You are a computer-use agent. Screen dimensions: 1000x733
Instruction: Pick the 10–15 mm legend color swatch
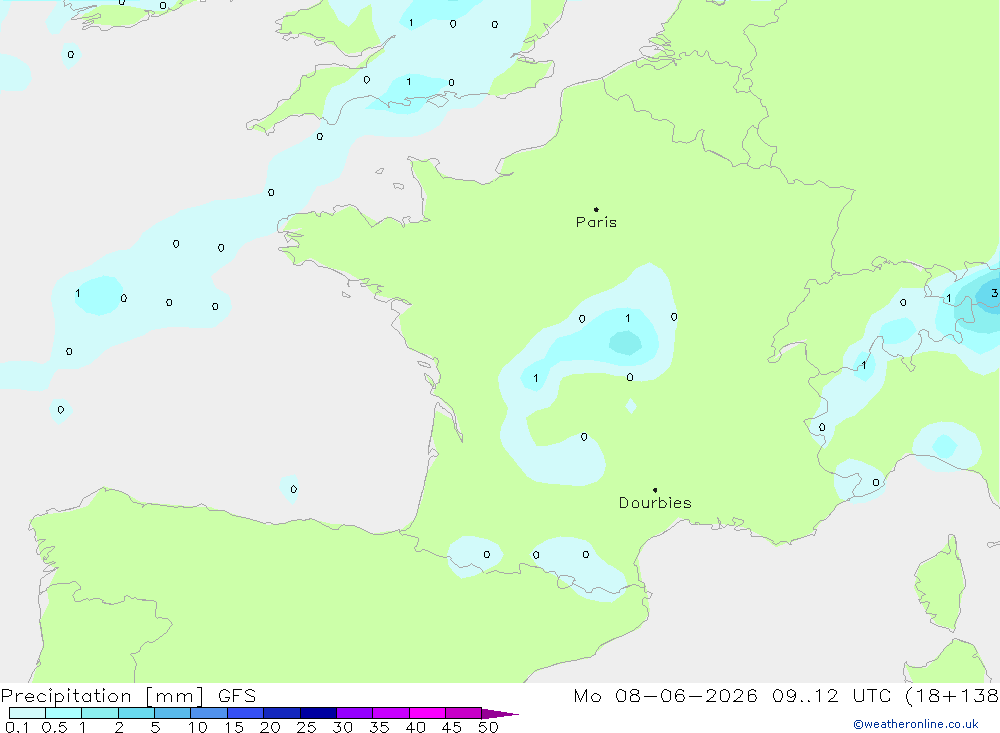pyautogui.click(x=209, y=713)
